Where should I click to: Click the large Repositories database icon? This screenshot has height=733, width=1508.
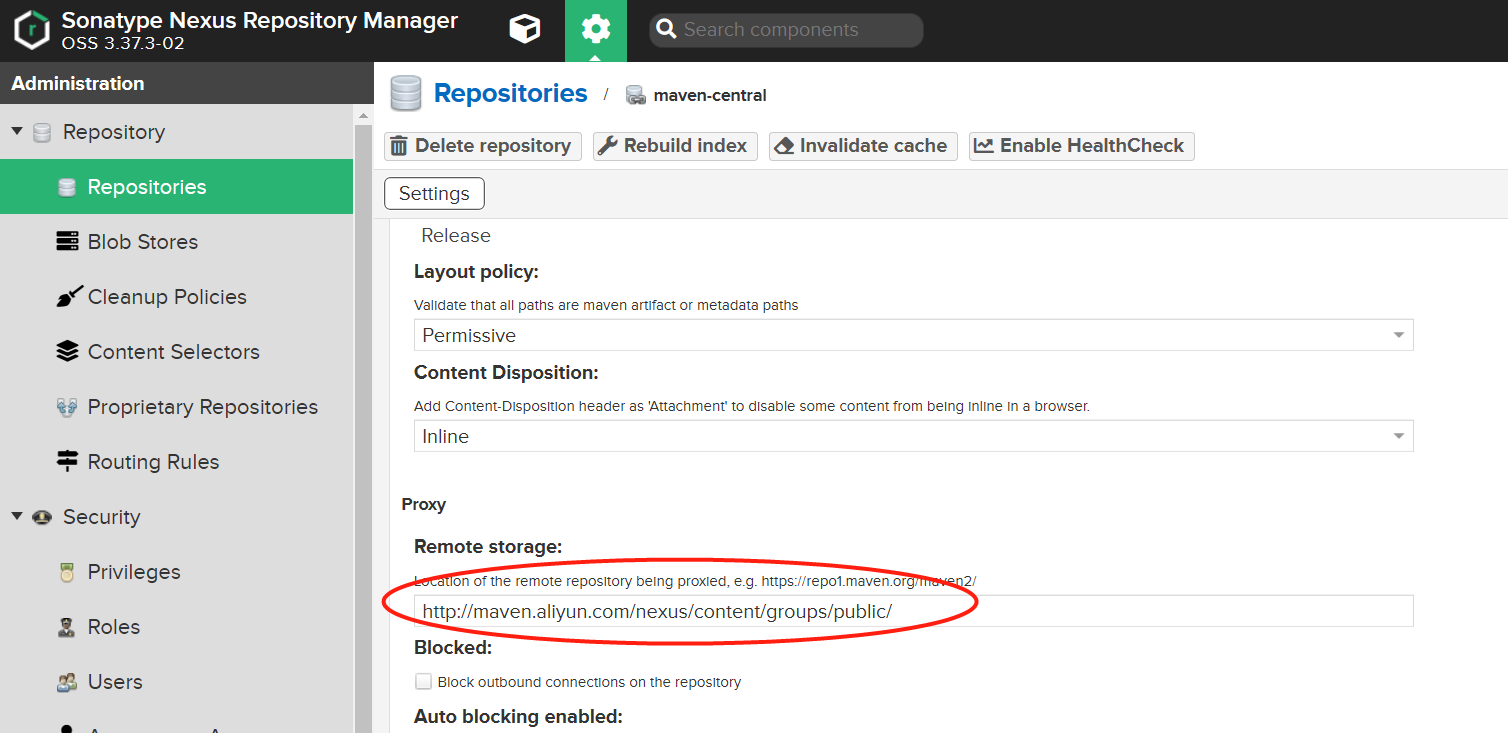[x=406, y=93]
